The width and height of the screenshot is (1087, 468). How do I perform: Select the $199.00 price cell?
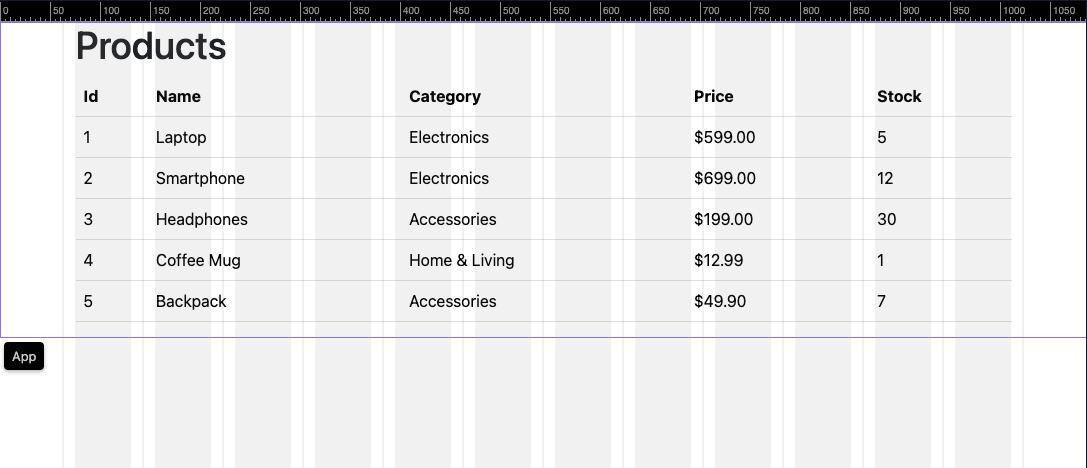724,220
